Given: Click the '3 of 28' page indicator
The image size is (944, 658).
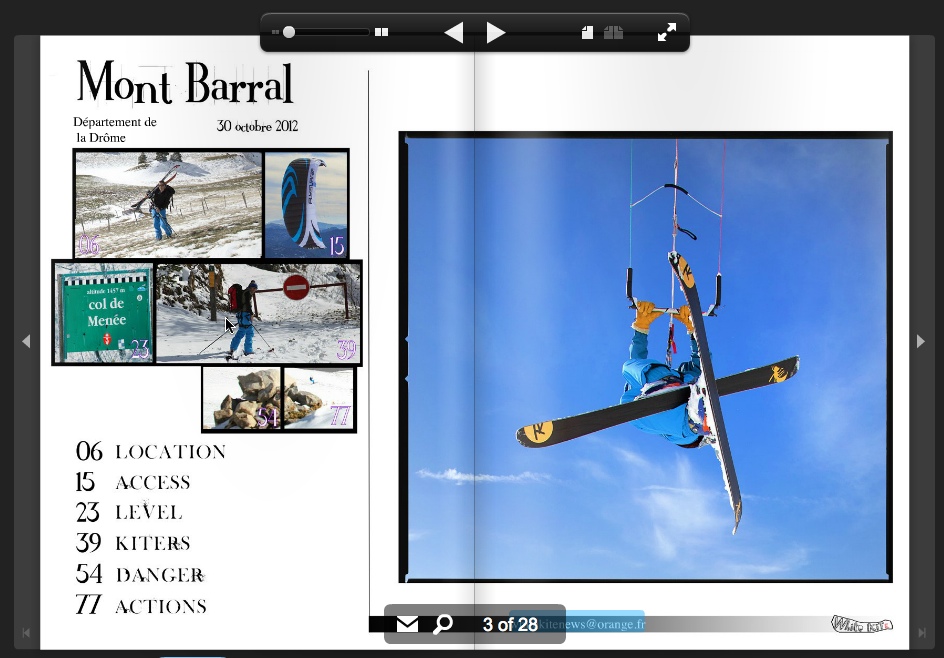Looking at the screenshot, I should coord(510,625).
